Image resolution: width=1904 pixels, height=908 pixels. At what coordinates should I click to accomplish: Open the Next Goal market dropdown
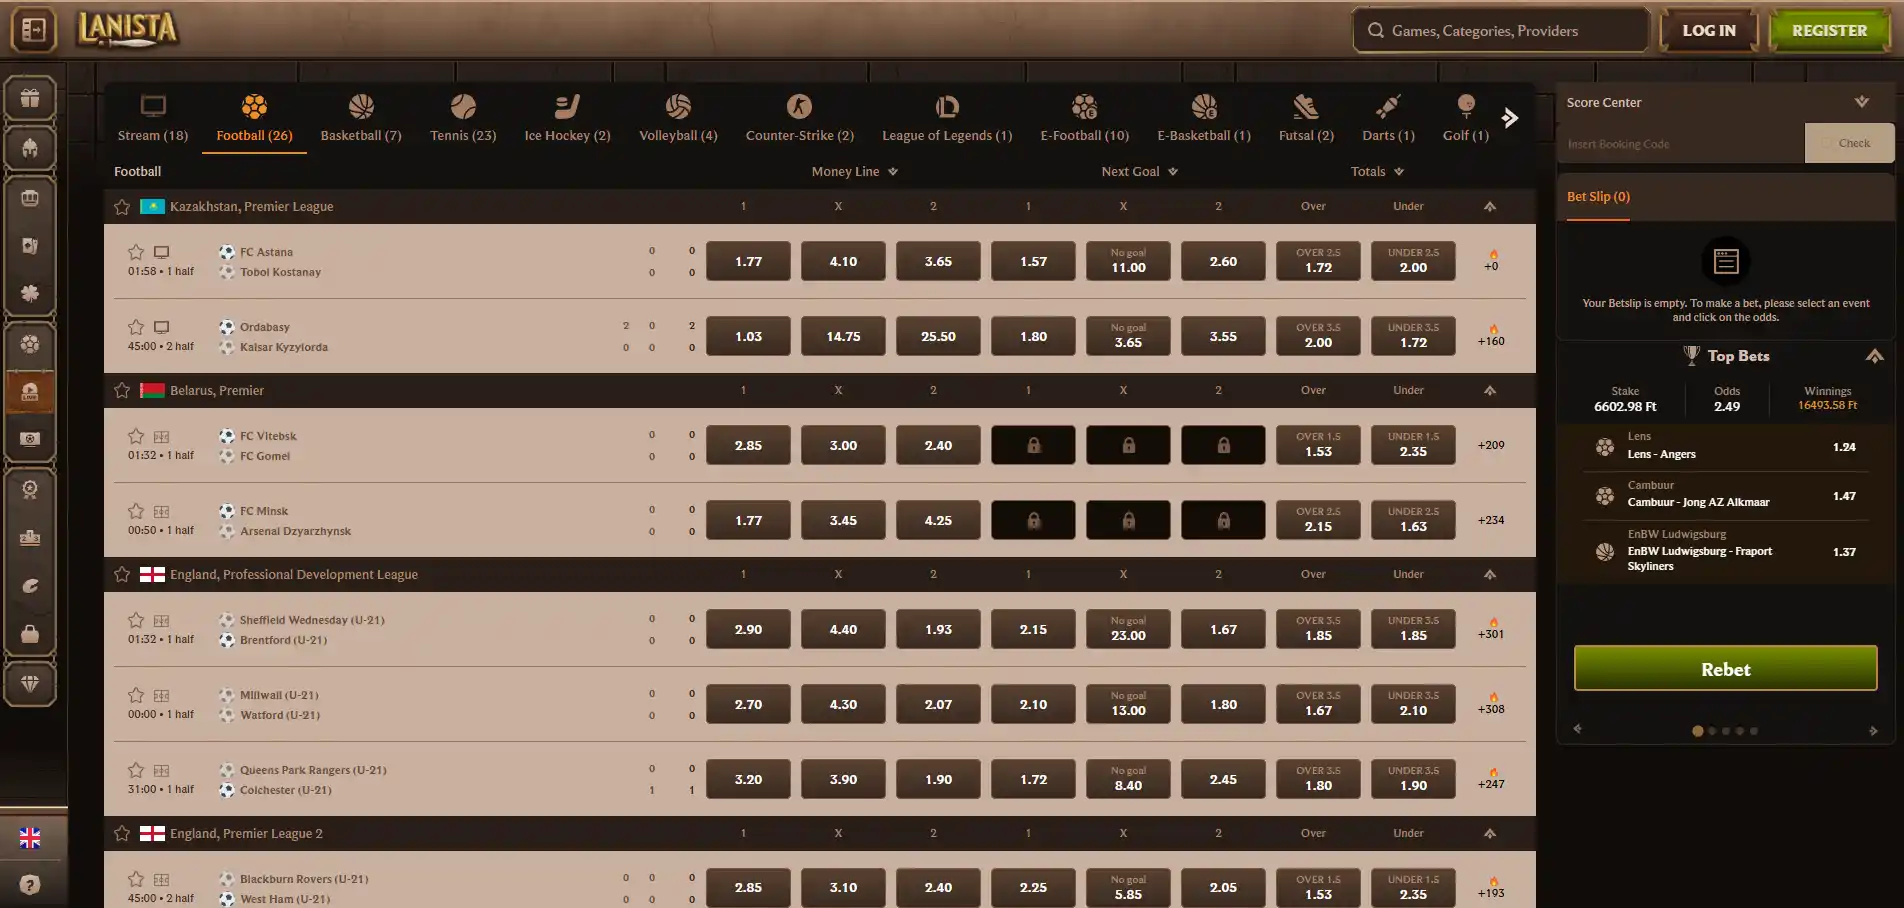pyautogui.click(x=1140, y=171)
